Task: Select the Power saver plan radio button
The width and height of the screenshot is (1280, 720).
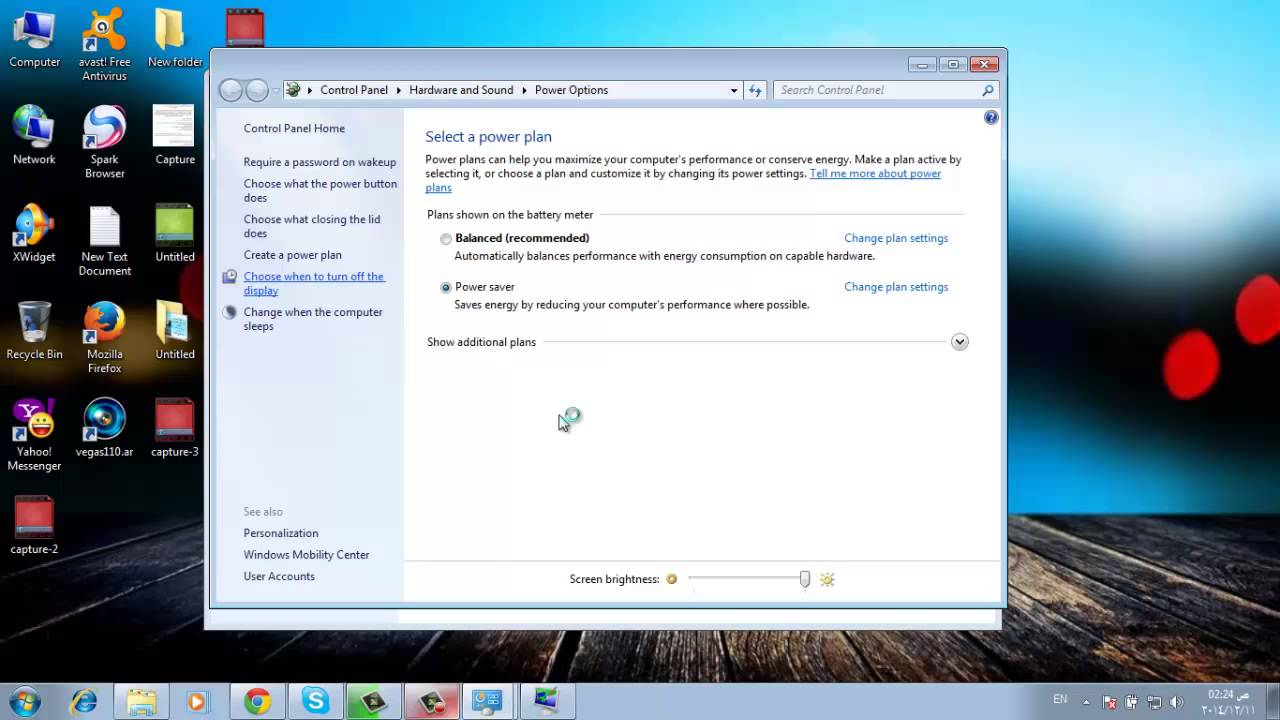Action: [446, 287]
